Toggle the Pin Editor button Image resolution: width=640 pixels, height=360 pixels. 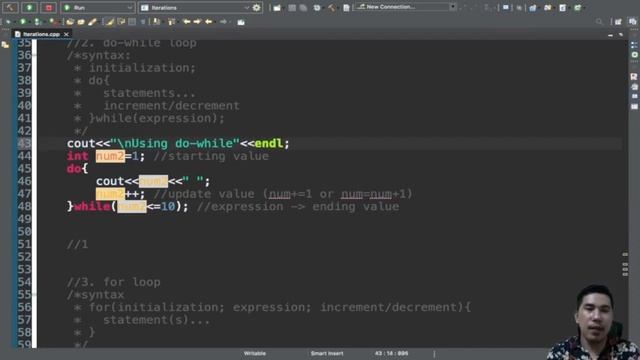pos(241,22)
